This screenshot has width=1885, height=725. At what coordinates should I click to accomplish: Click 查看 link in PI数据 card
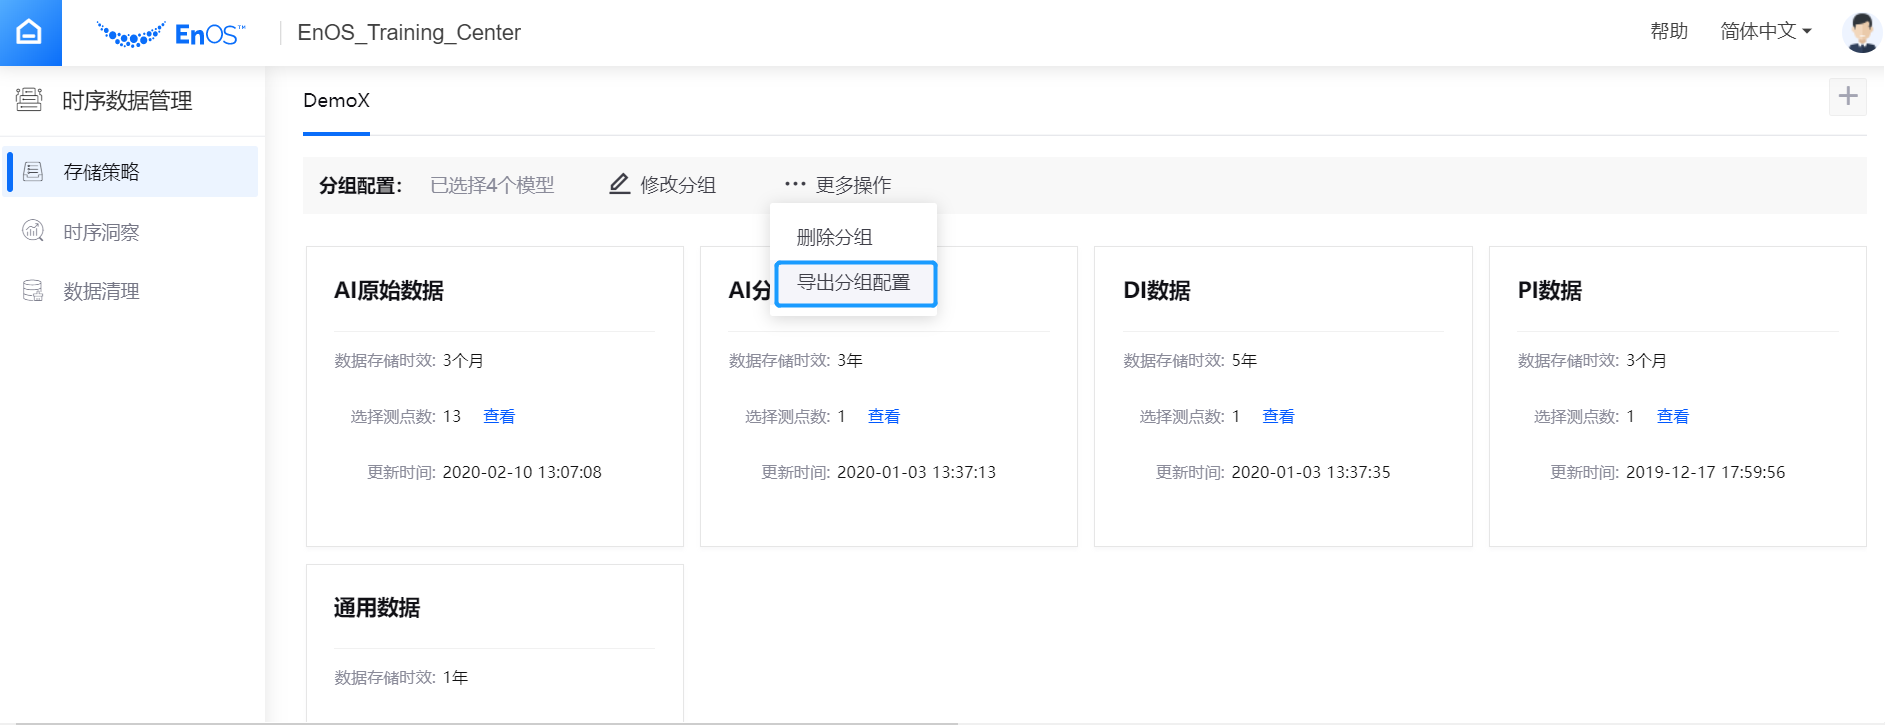coord(1672,417)
